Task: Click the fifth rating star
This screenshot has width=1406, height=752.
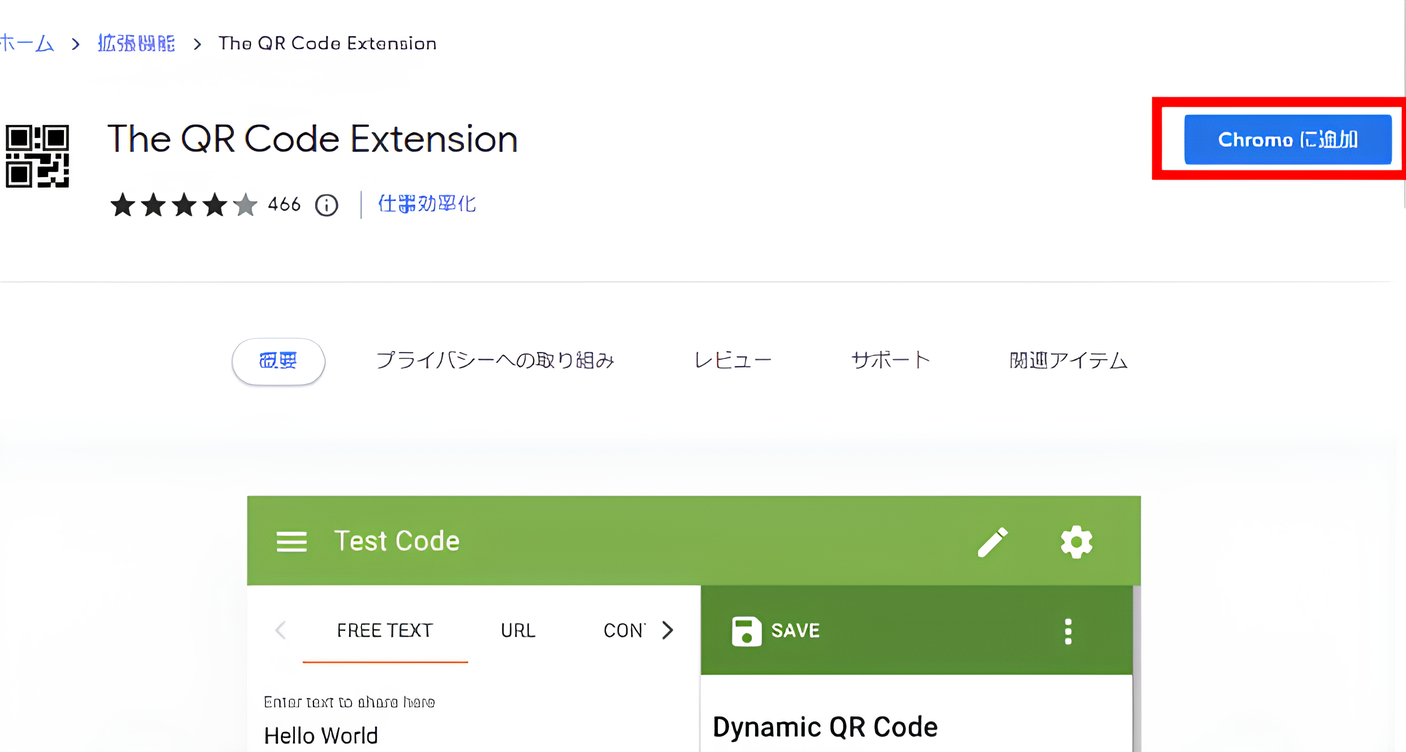Action: click(245, 204)
